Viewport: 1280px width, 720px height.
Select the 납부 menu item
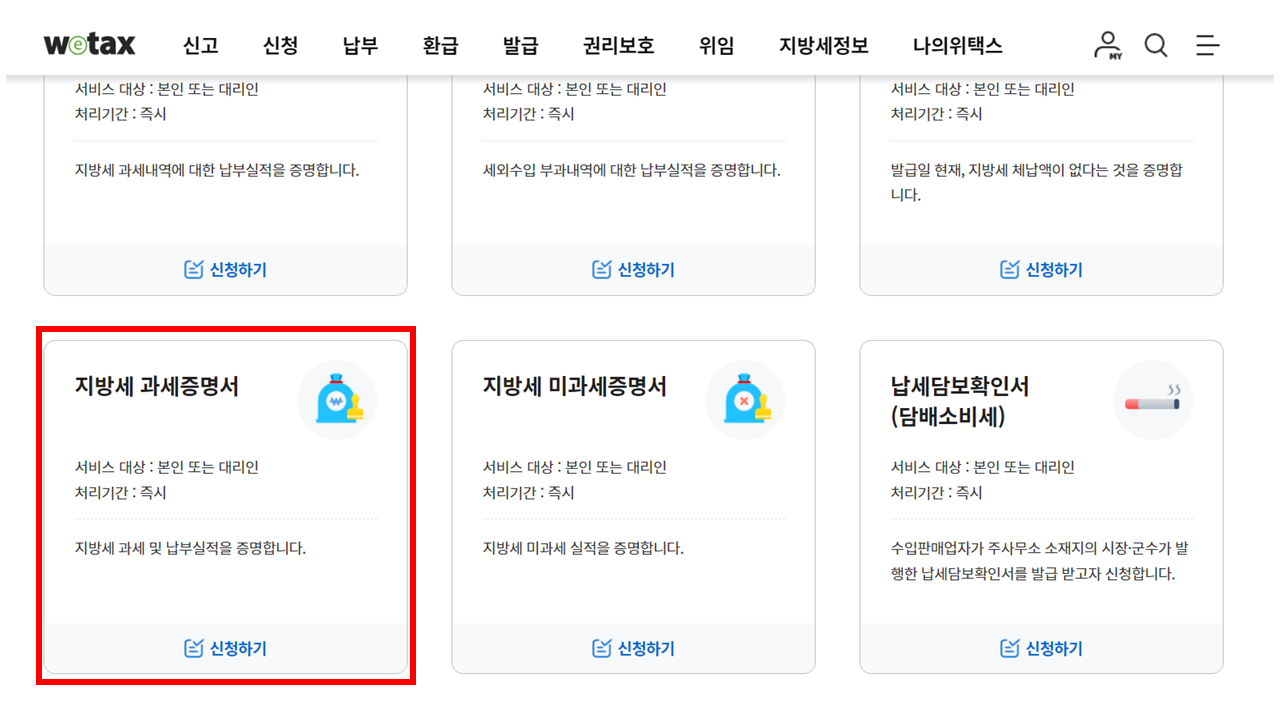point(359,45)
